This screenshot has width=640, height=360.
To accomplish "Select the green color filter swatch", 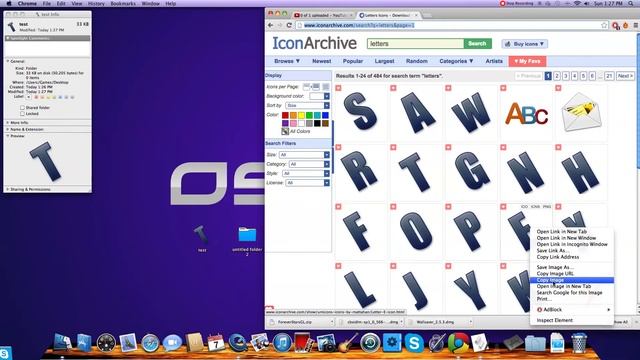I will (309, 116).
